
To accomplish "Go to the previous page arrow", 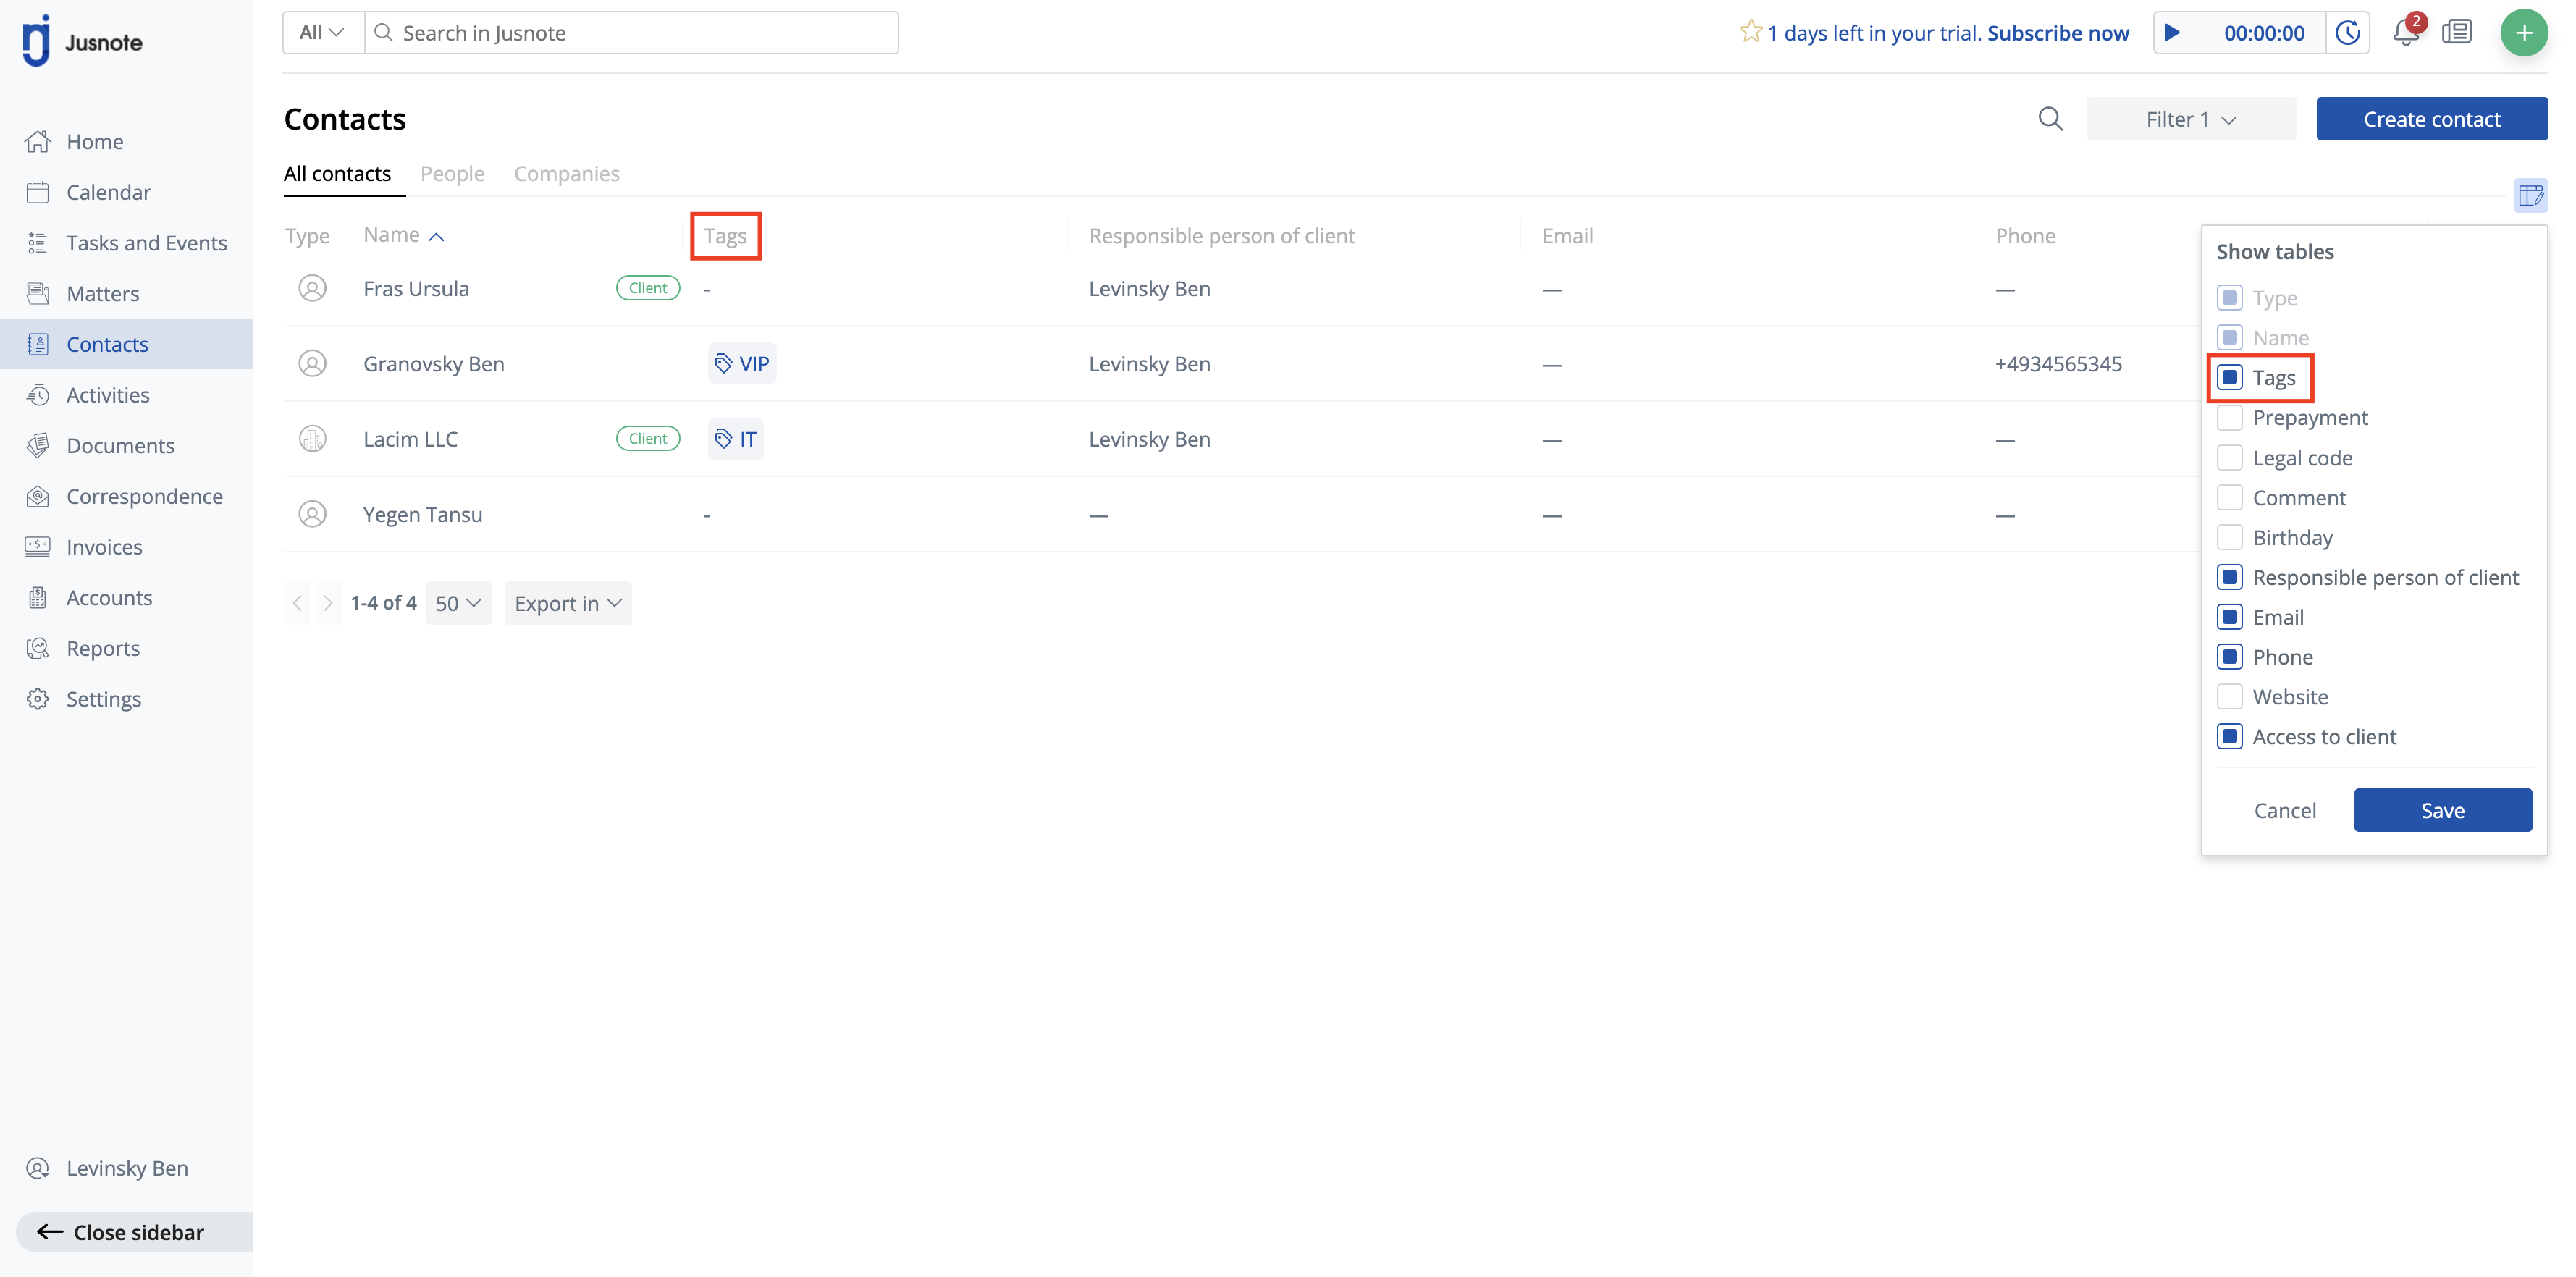I will point(297,603).
